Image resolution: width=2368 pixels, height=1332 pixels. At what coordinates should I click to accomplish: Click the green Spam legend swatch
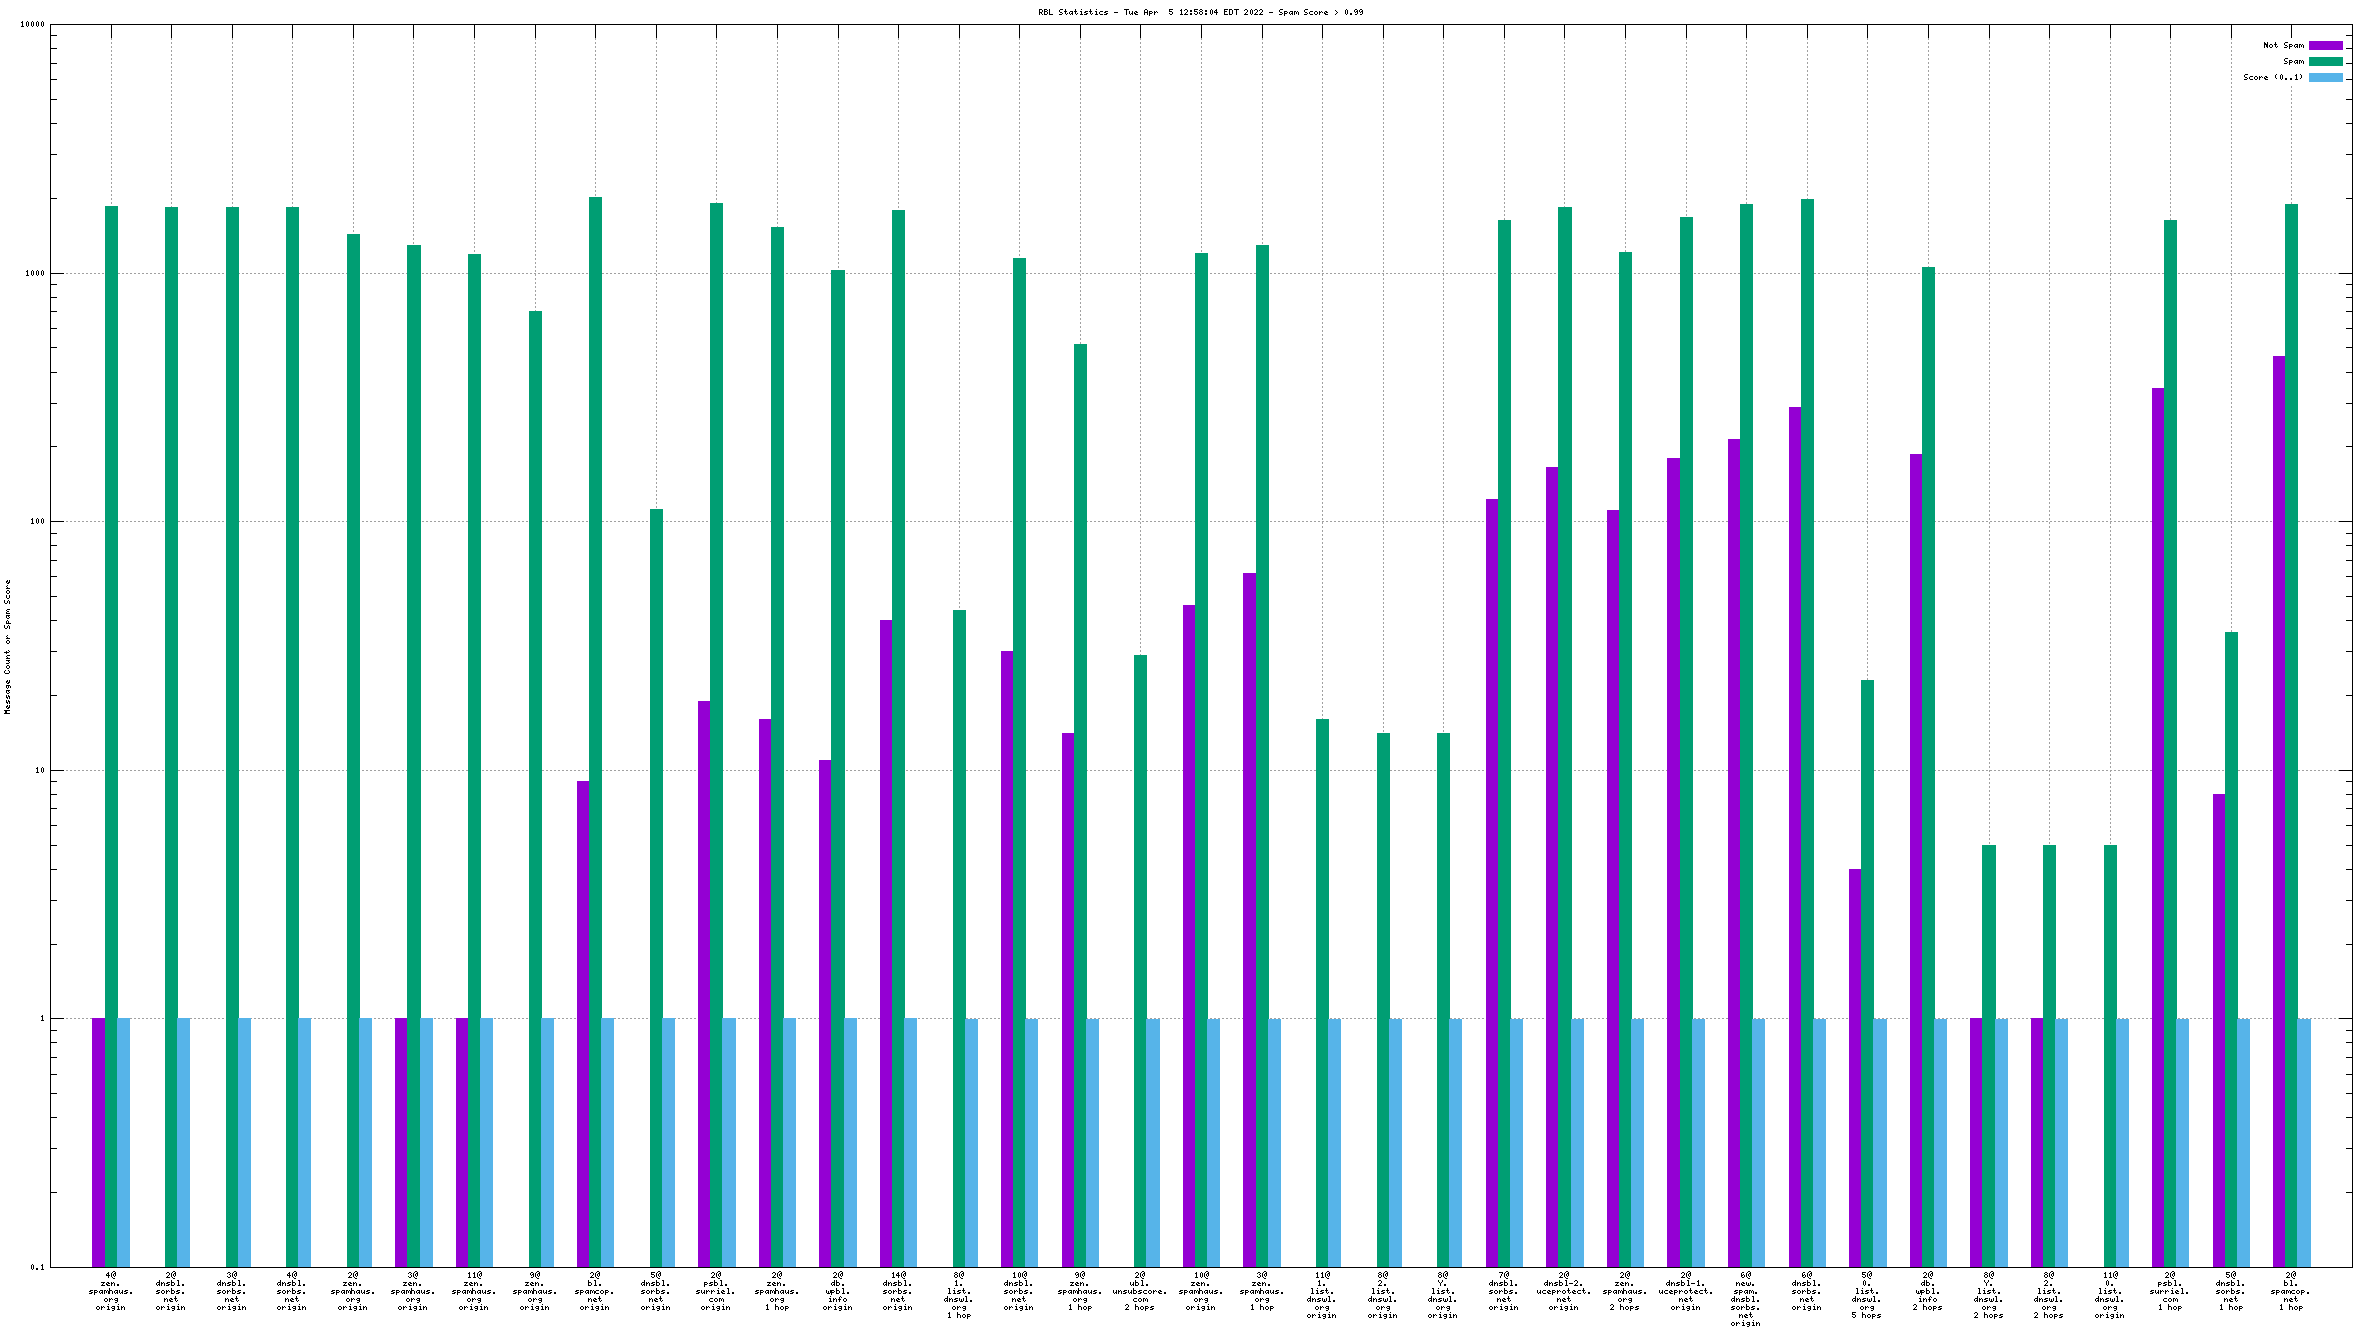[2325, 61]
